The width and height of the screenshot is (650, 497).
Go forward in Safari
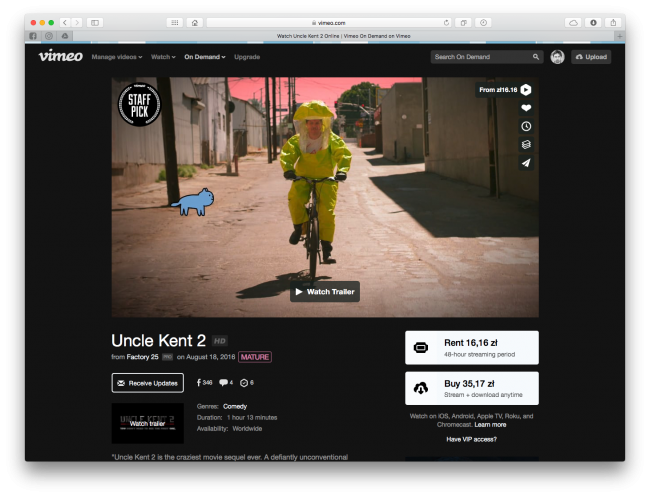click(77, 22)
